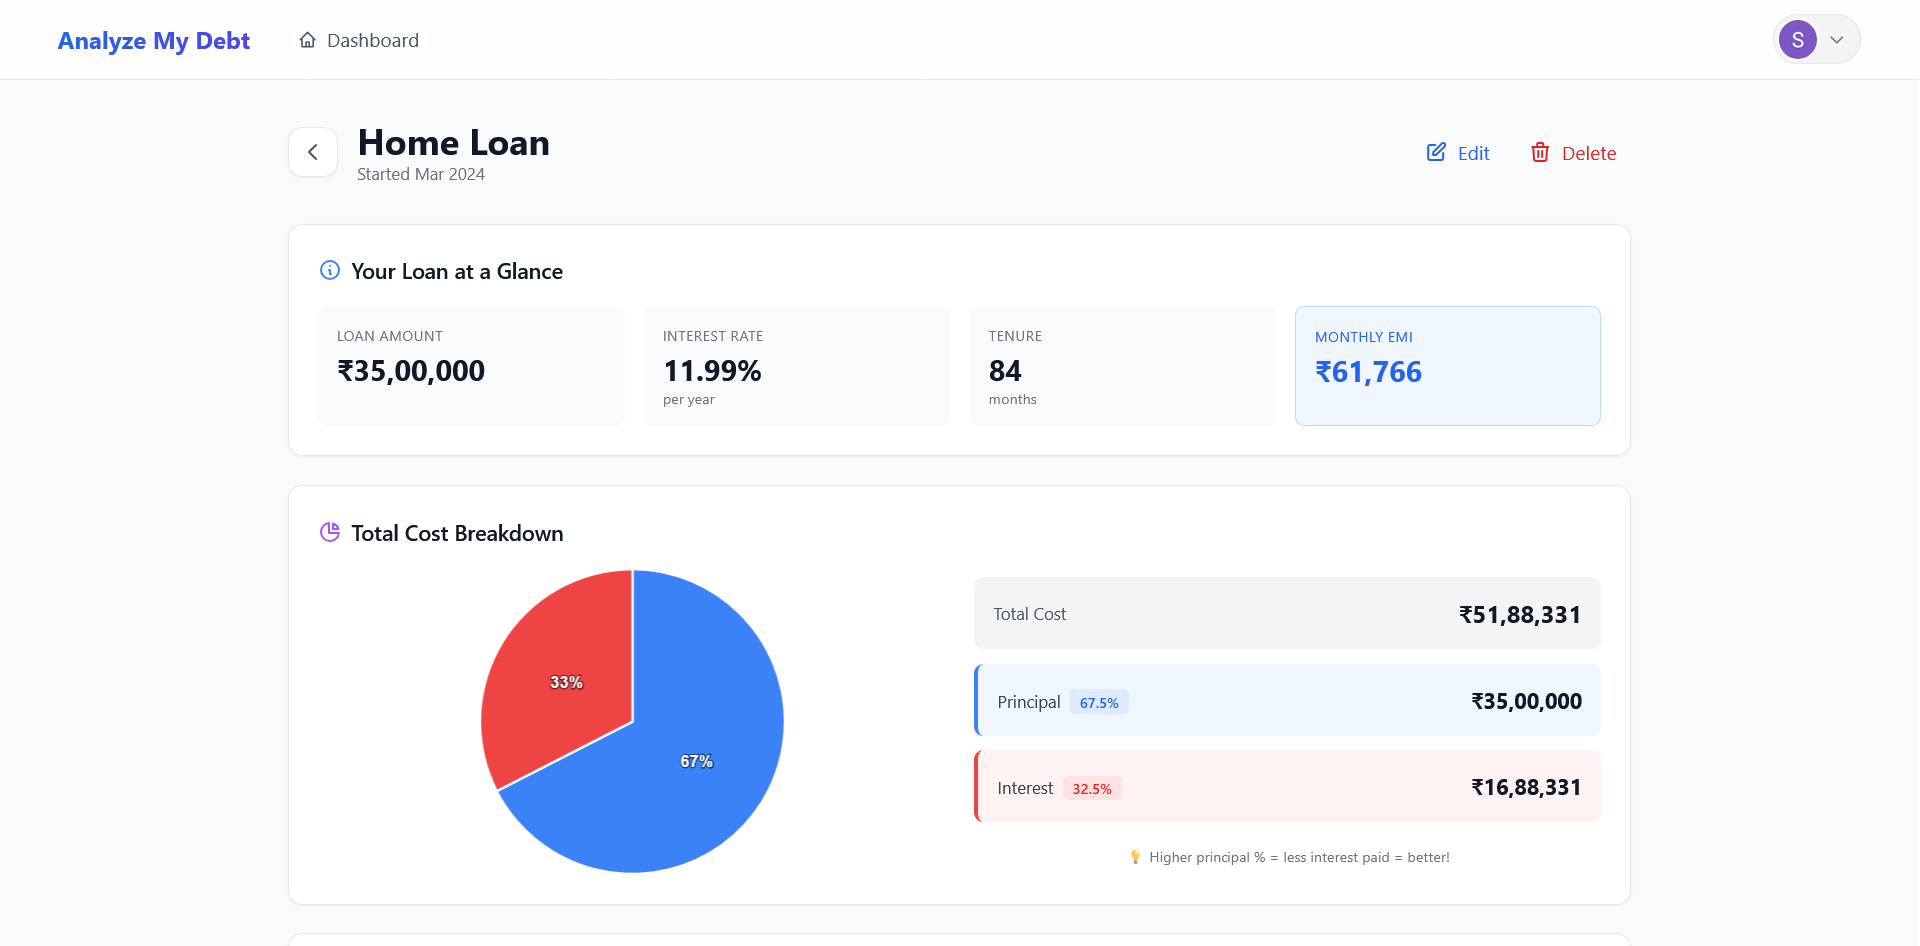Click the Analyze My Debt logo
Screen dimensions: 1920x946
click(153, 41)
